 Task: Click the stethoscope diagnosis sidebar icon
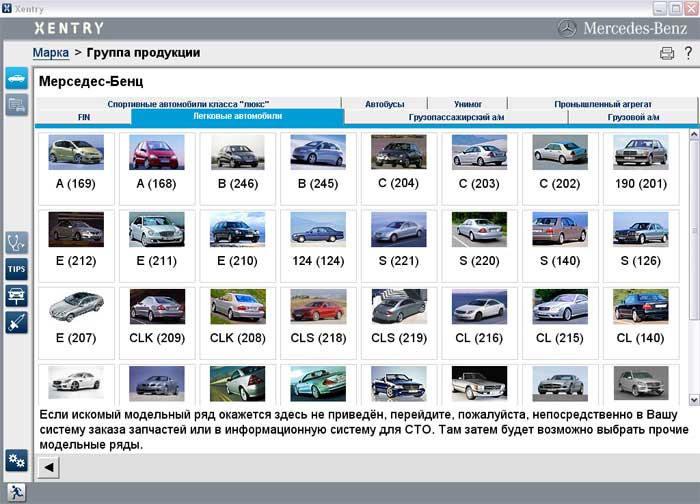tap(16, 242)
